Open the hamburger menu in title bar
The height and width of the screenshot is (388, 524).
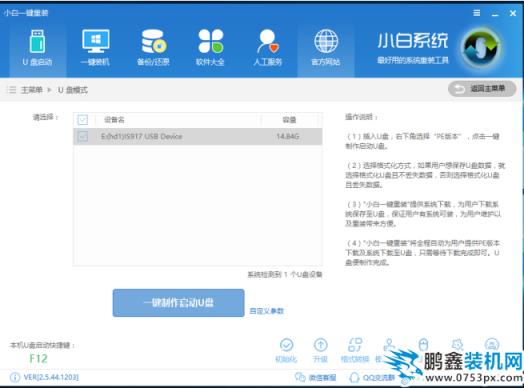477,13
